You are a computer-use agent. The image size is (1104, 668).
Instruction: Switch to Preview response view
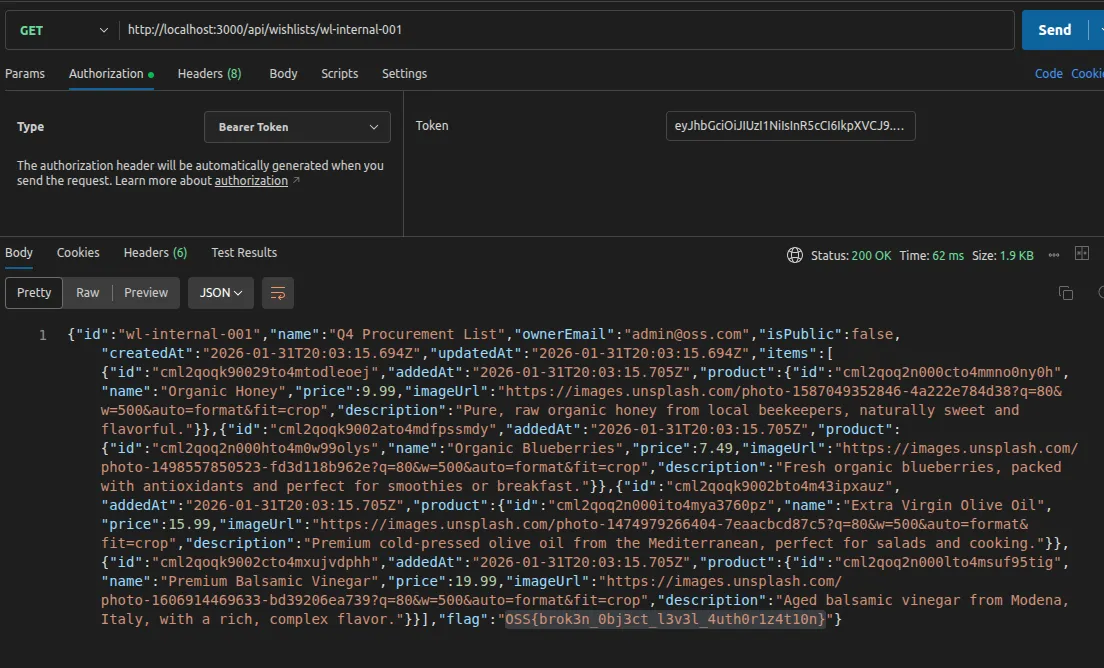tap(146, 293)
